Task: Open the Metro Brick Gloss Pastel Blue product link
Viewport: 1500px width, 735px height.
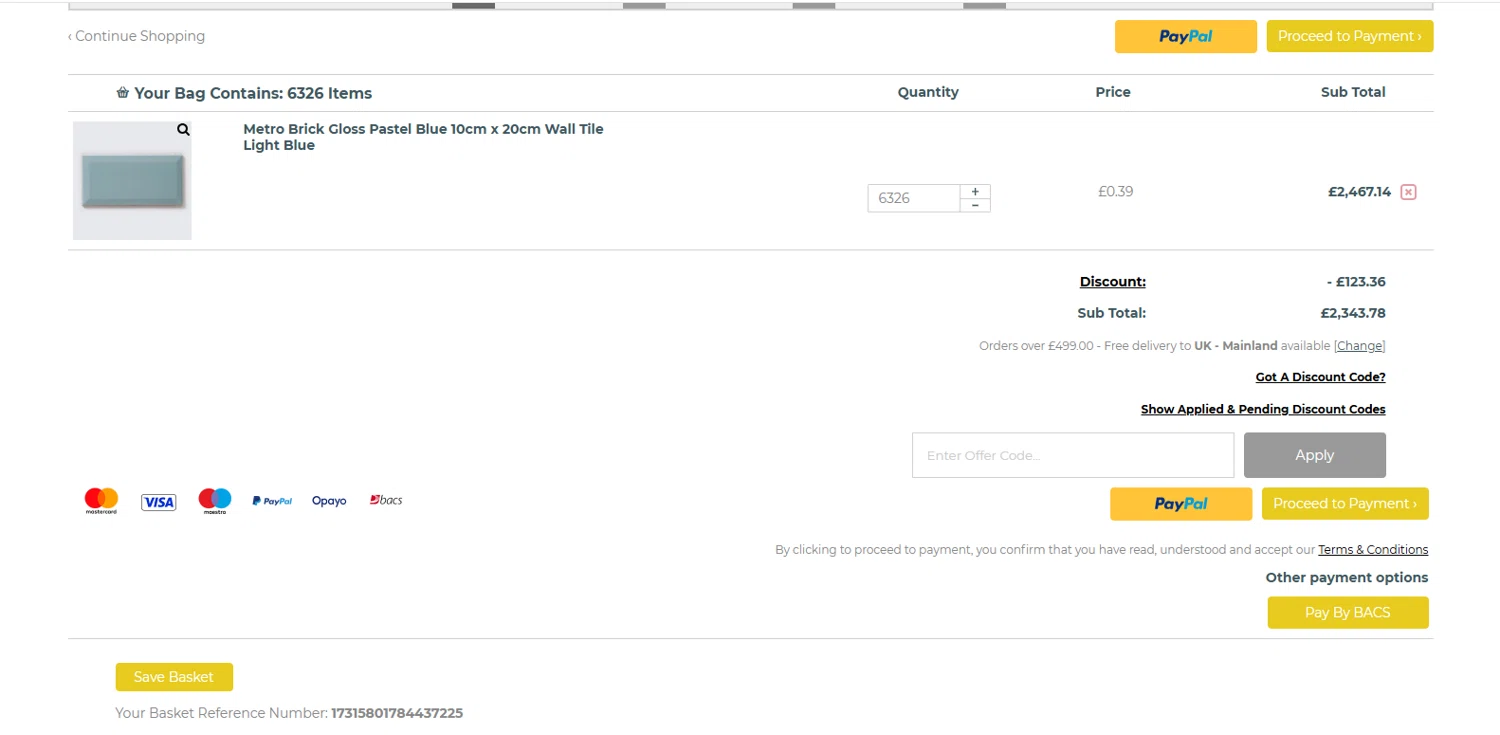Action: point(423,129)
